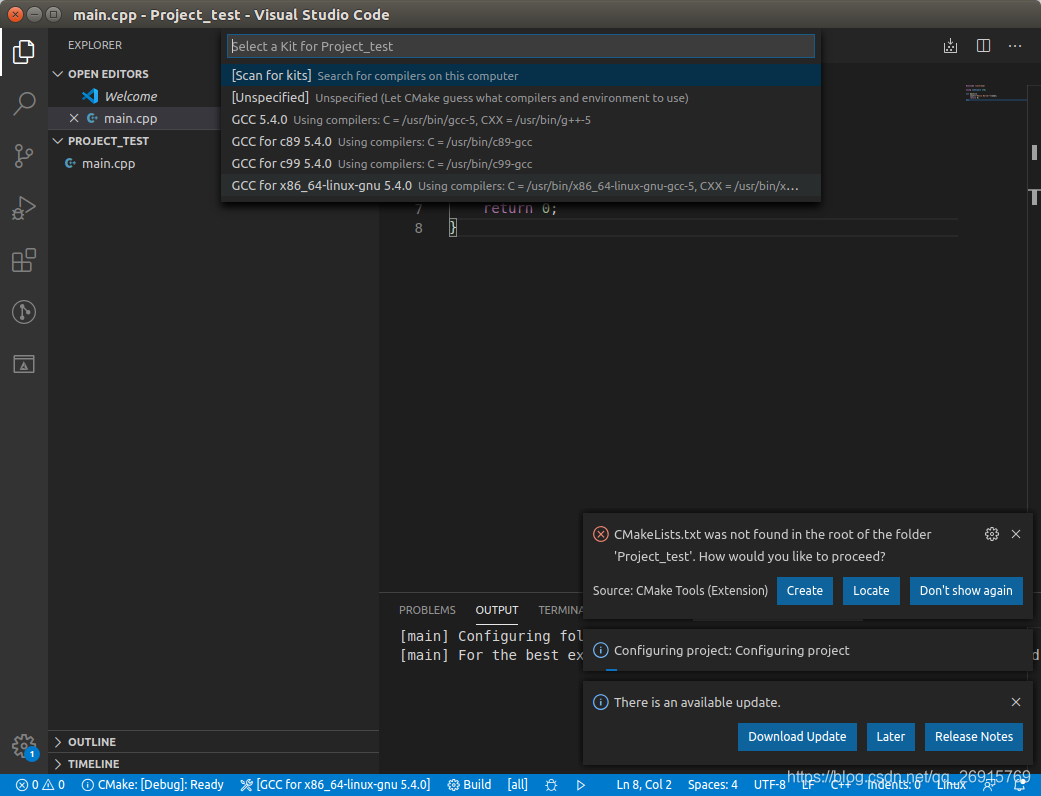Select GCC for x86_64-linux-gnu 5.4.0 kit in list
The width and height of the screenshot is (1041, 796).
520,185
